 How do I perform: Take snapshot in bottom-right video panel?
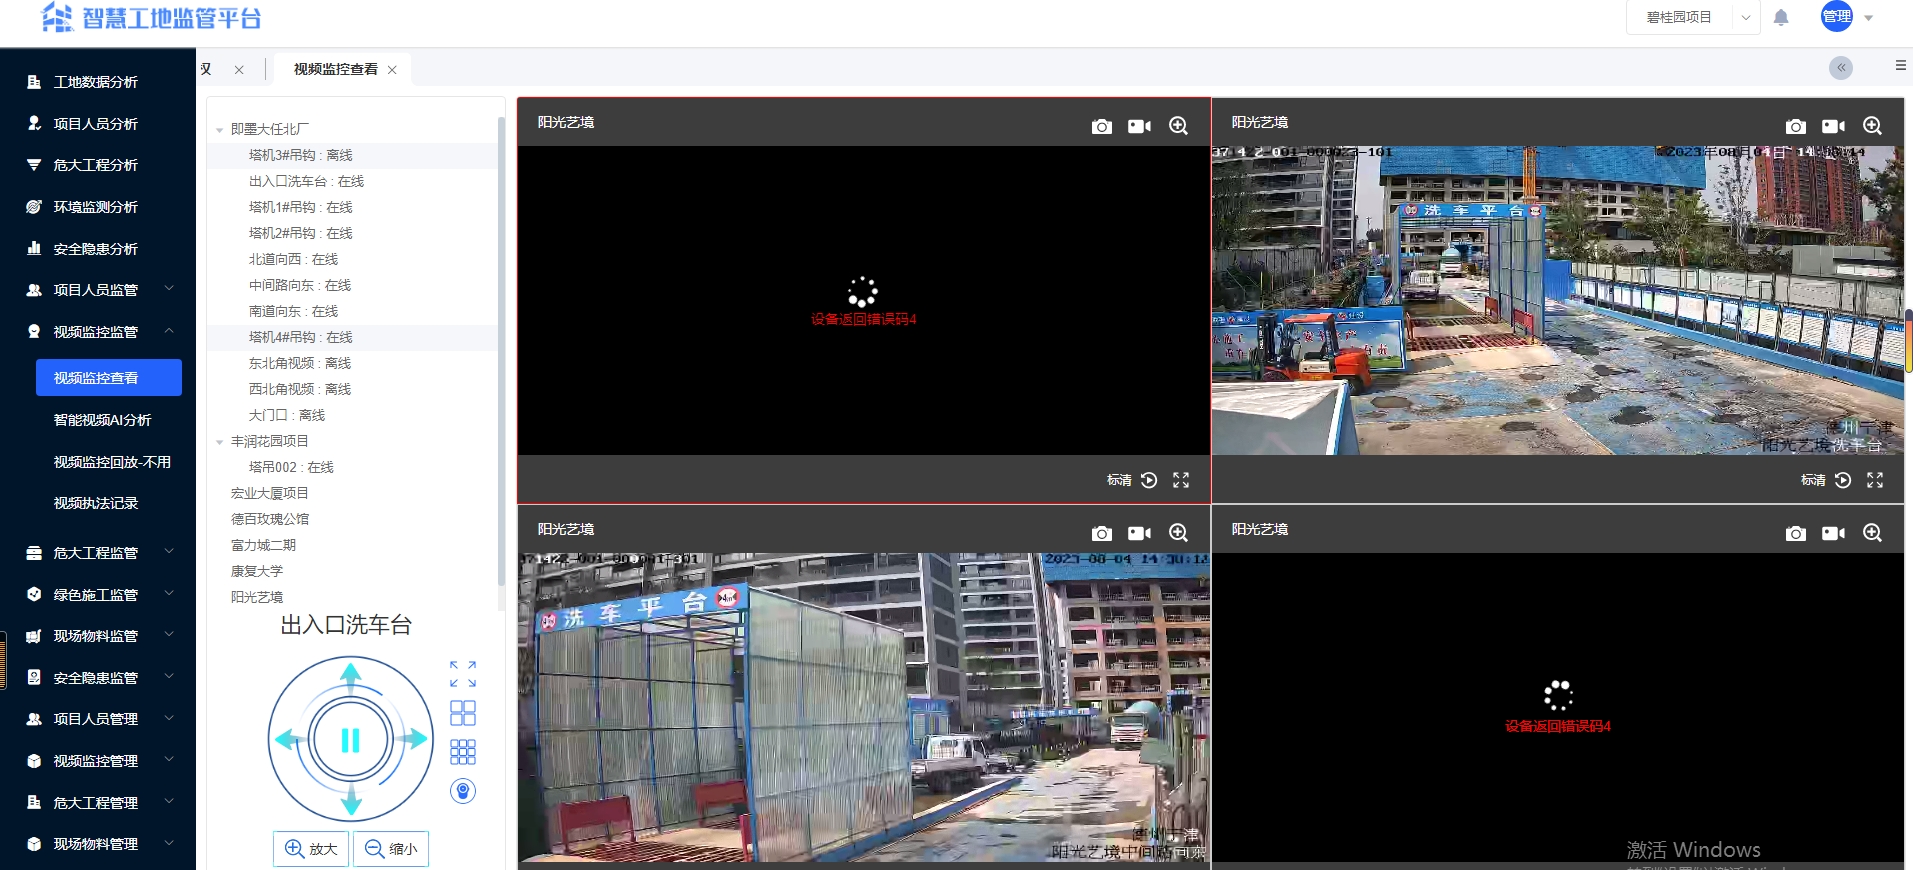[x=1795, y=533]
